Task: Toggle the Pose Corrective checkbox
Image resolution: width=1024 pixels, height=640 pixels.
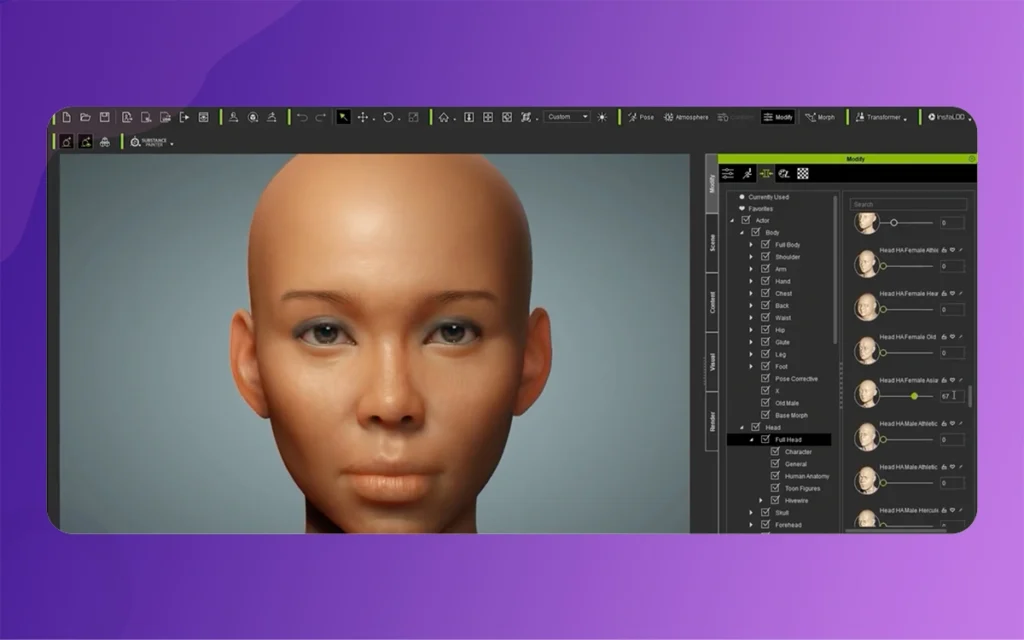Action: tap(765, 378)
